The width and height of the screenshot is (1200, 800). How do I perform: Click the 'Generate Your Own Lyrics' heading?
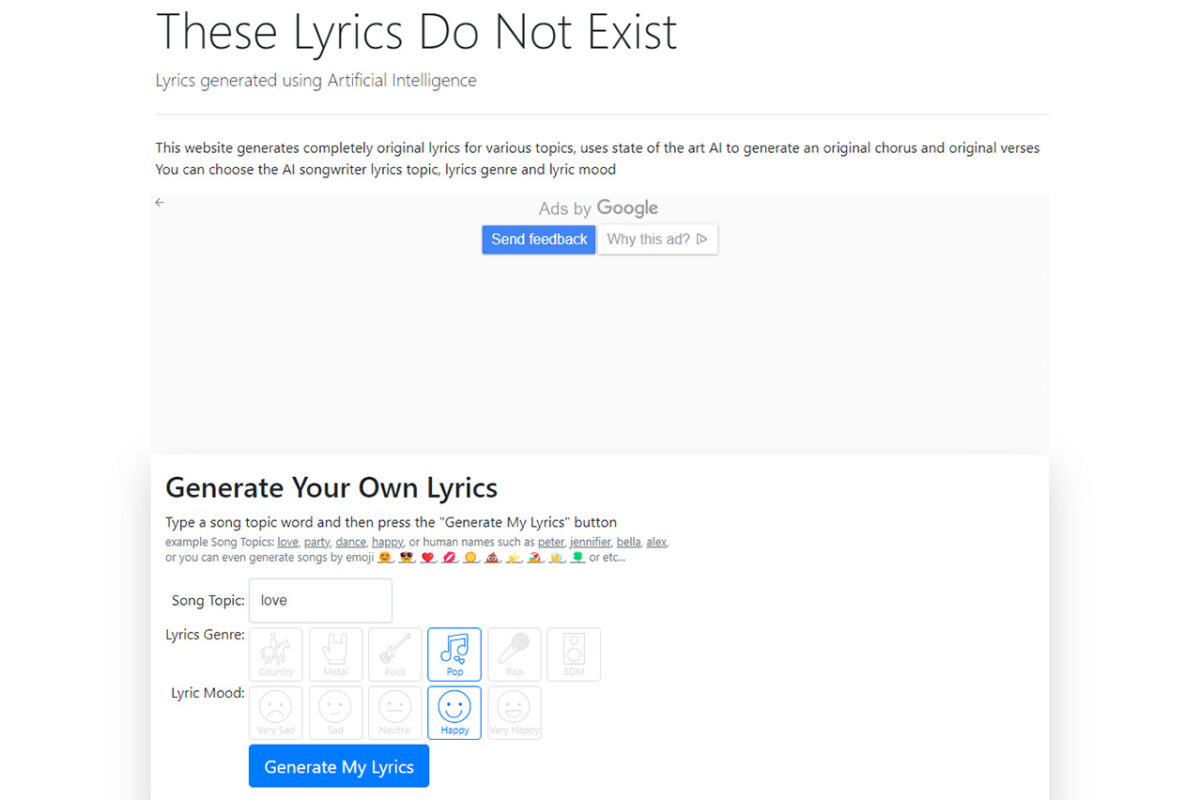pyautogui.click(x=331, y=488)
